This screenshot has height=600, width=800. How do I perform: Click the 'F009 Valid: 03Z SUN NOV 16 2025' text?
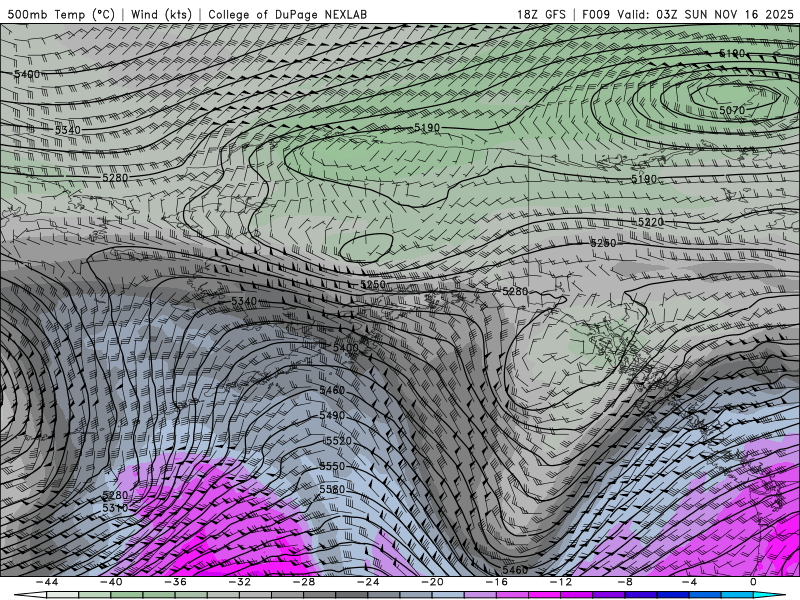688,14
